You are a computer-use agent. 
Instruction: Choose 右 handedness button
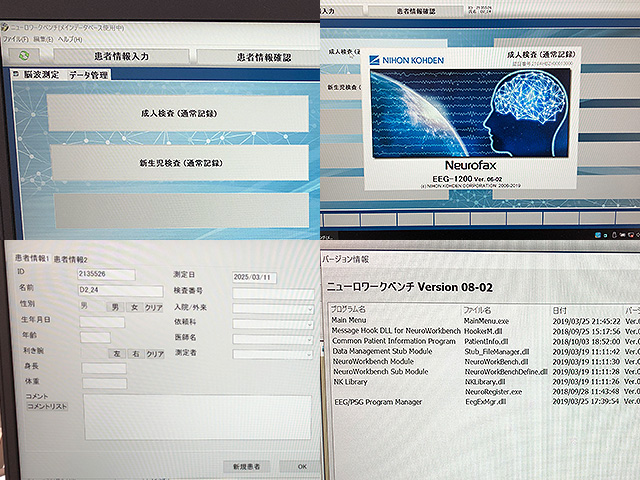click(136, 354)
